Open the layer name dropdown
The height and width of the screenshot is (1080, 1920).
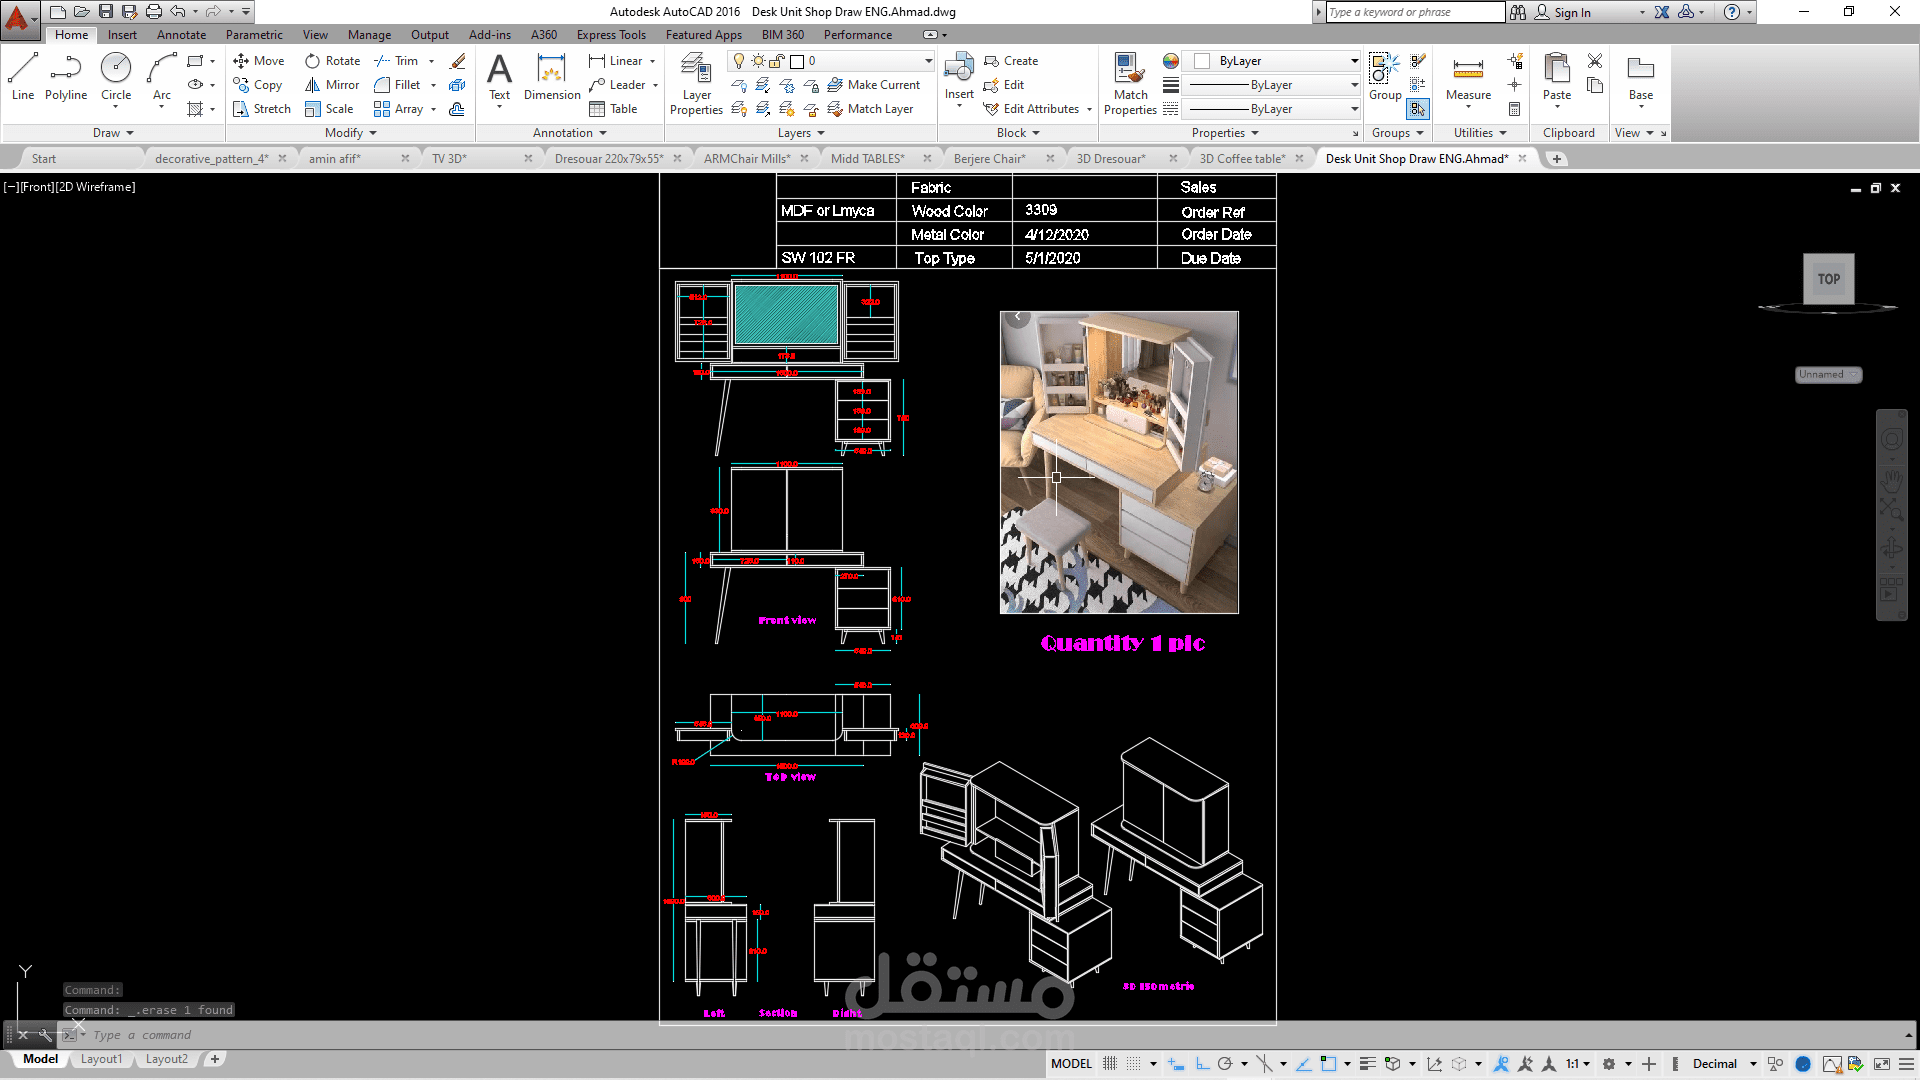pos(927,61)
